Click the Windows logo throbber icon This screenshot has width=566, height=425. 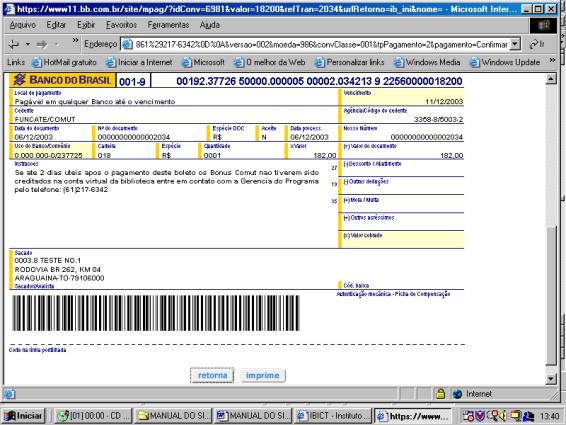point(543,25)
